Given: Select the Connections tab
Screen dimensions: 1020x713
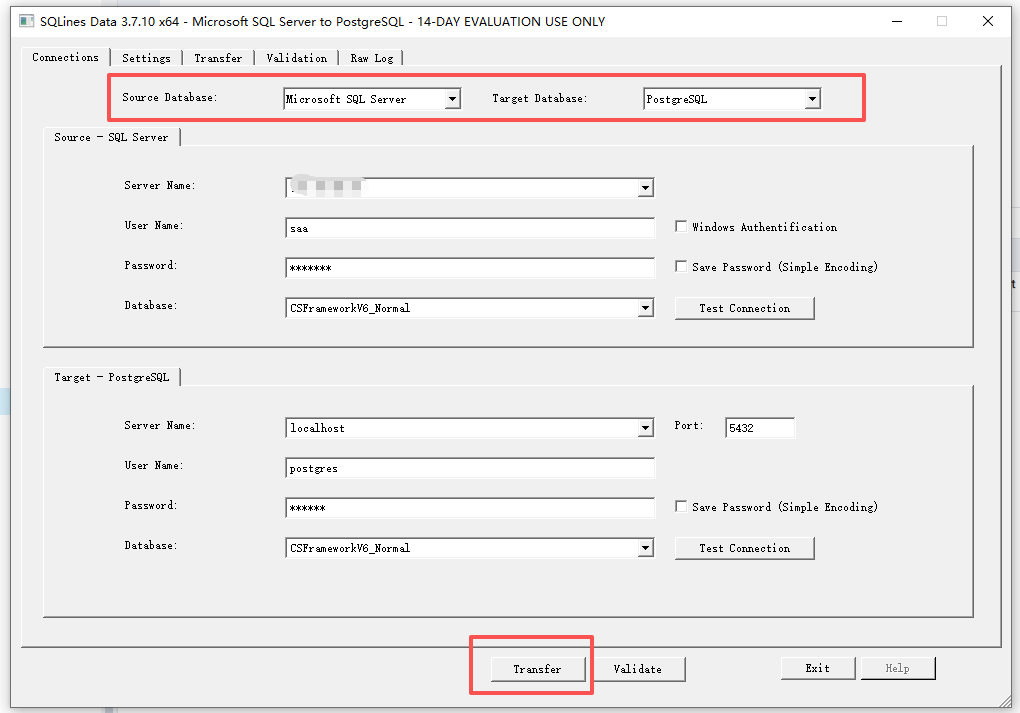Looking at the screenshot, I should tap(65, 57).
